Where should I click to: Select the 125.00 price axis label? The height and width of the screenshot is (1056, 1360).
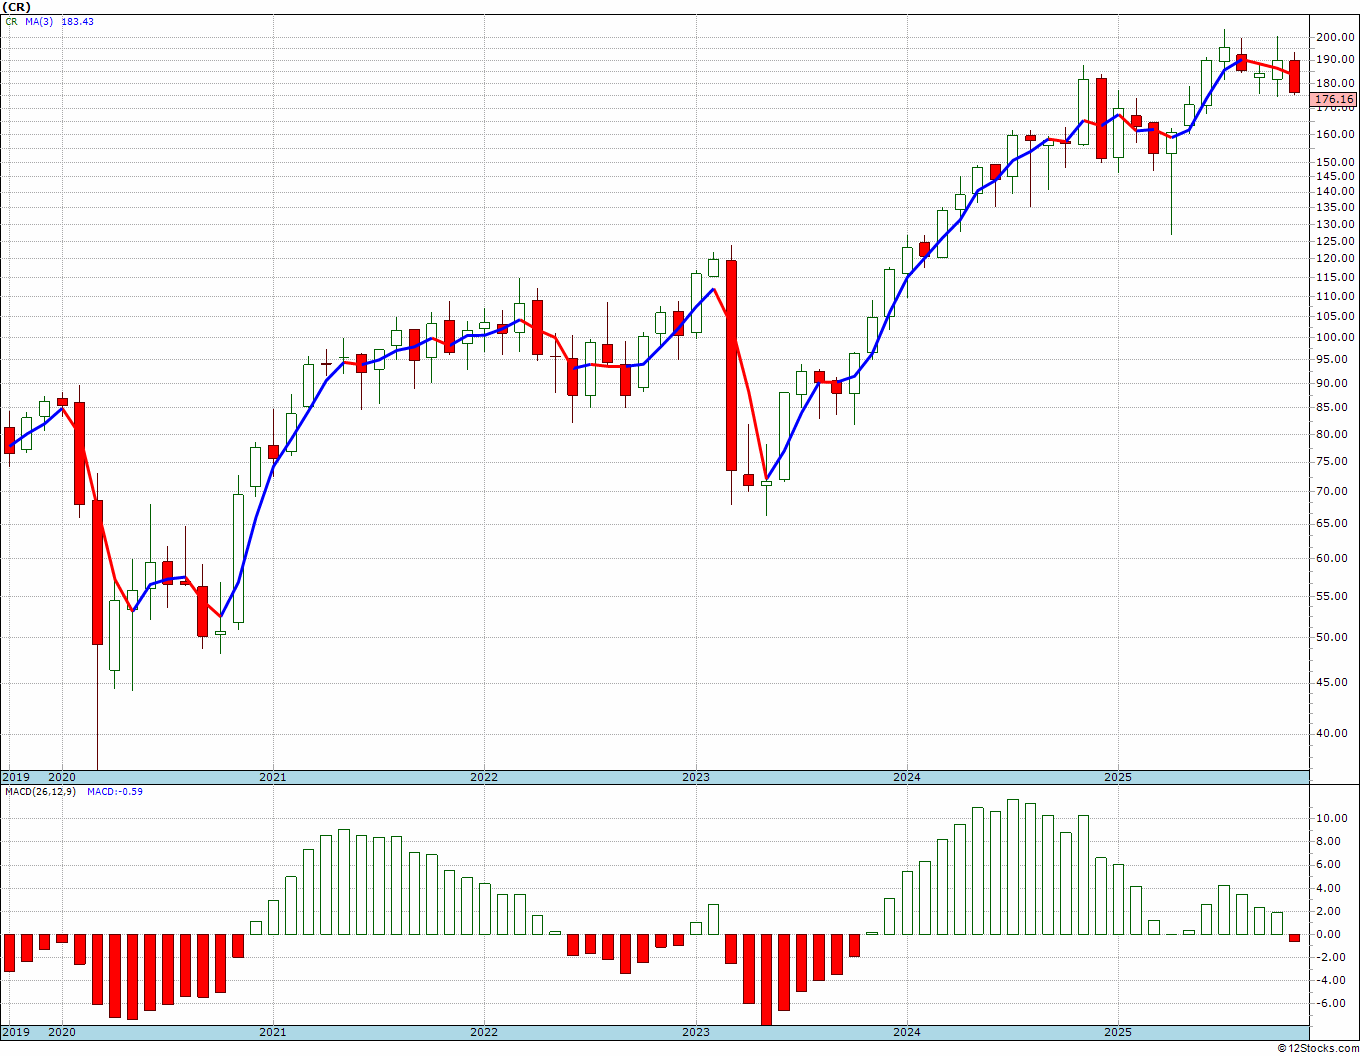pyautogui.click(x=1336, y=241)
